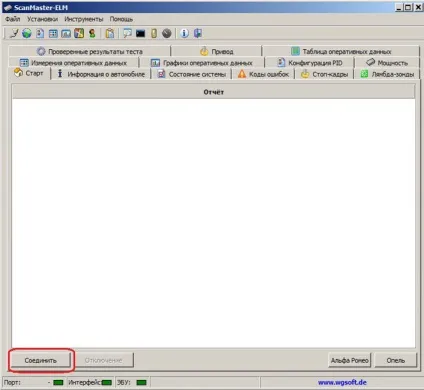Click the green ЭБУ status indicator

click(x=142, y=382)
